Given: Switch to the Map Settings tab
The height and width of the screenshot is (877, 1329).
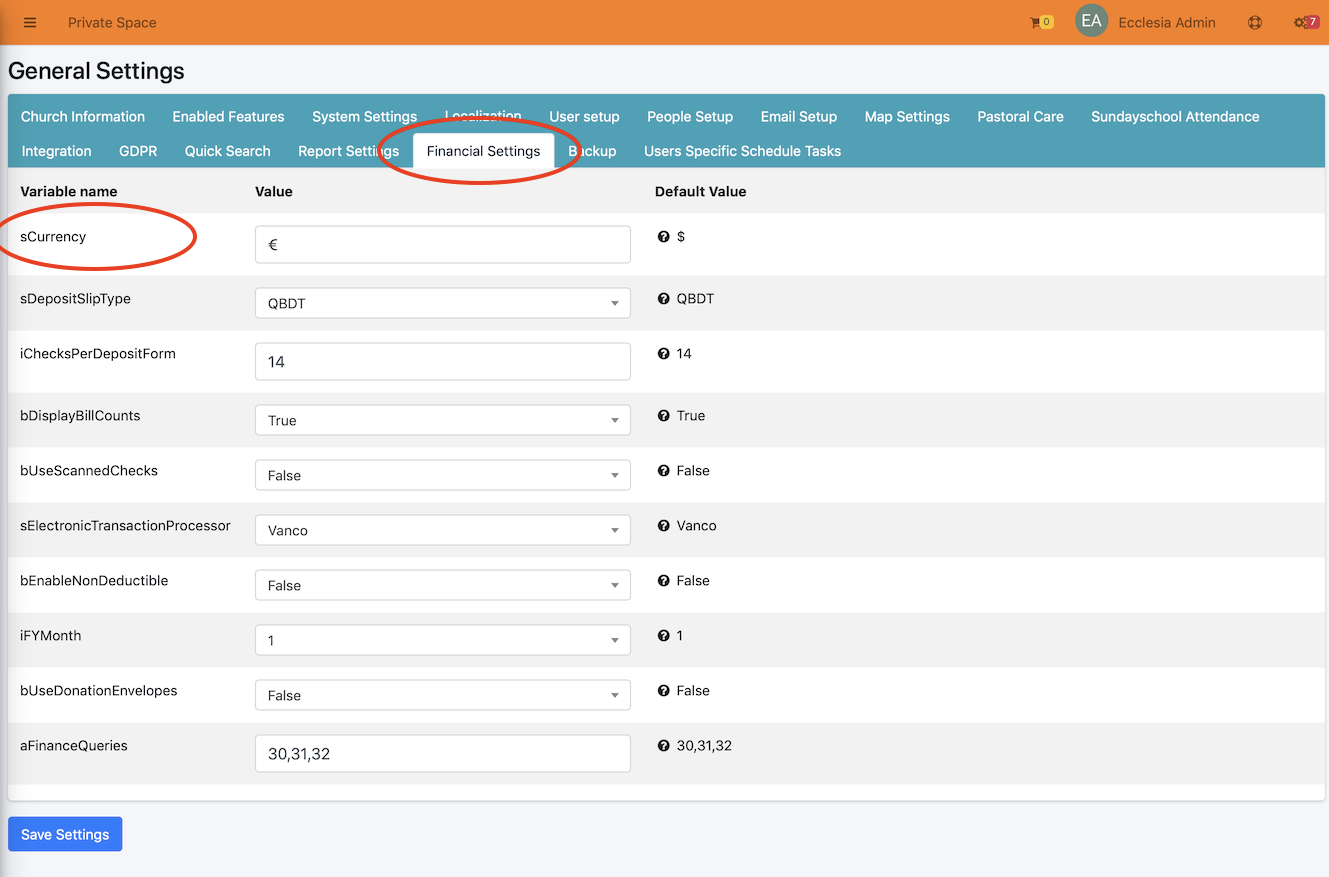Looking at the screenshot, I should point(907,117).
